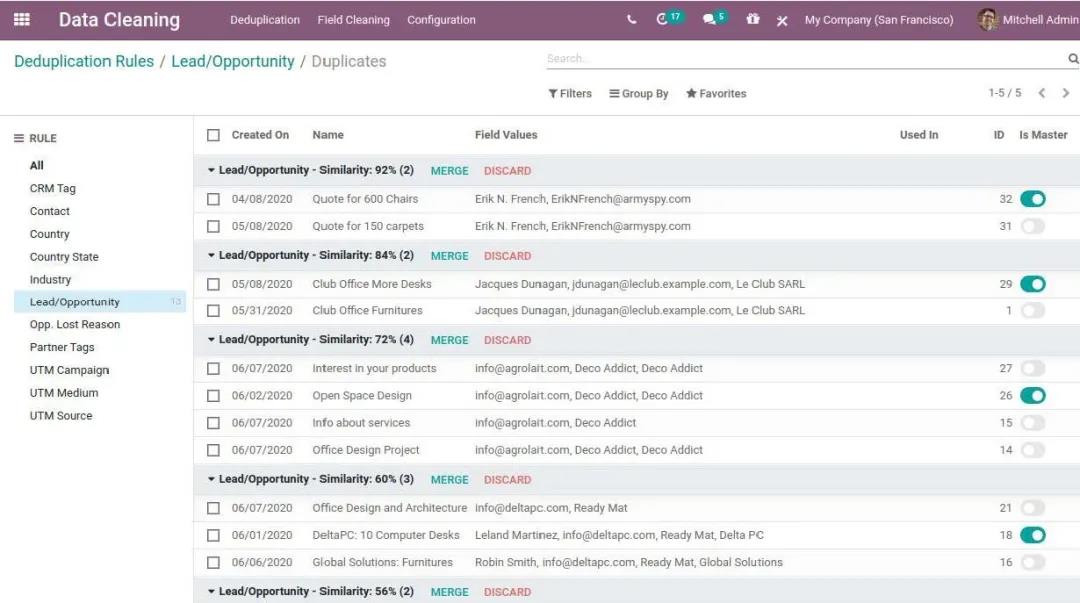This screenshot has width=1080, height=603.
Task: Select the All rule filter
Action: pos(37,165)
